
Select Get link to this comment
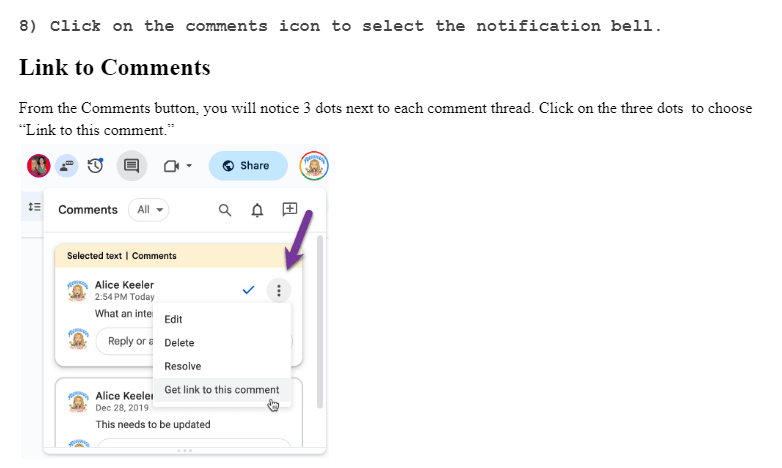coord(222,390)
